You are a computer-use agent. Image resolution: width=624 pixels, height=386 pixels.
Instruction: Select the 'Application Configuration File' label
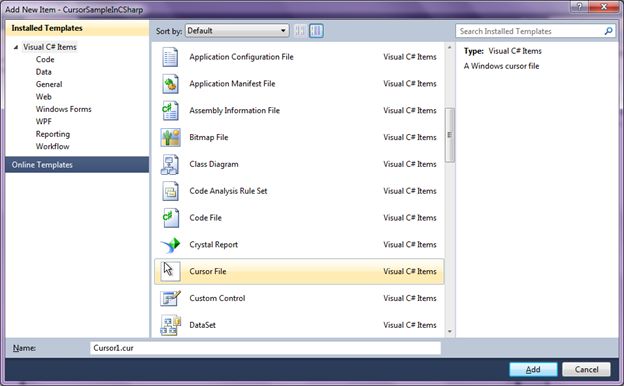click(241, 57)
